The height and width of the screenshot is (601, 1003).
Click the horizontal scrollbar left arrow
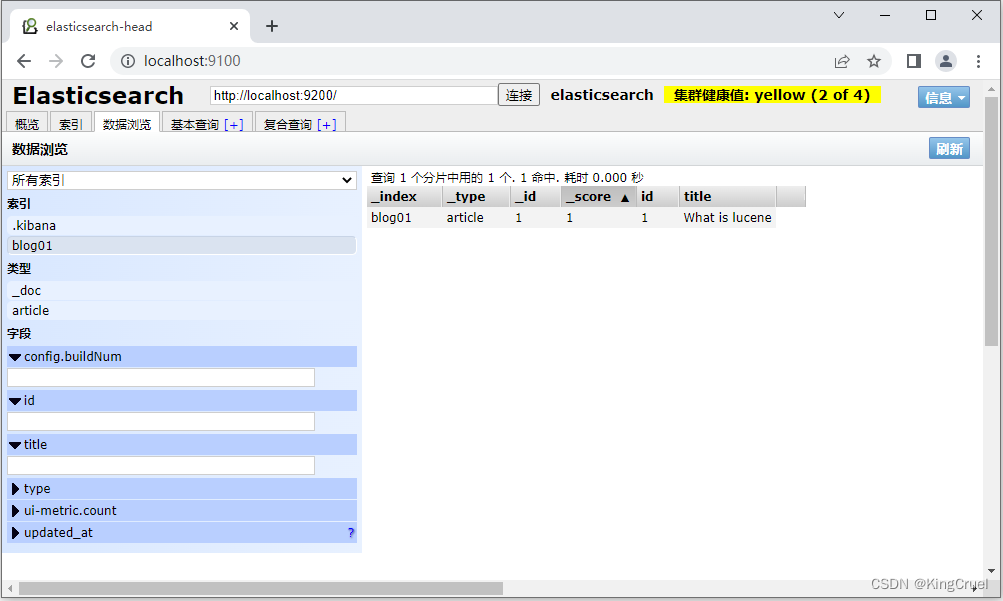point(10,588)
